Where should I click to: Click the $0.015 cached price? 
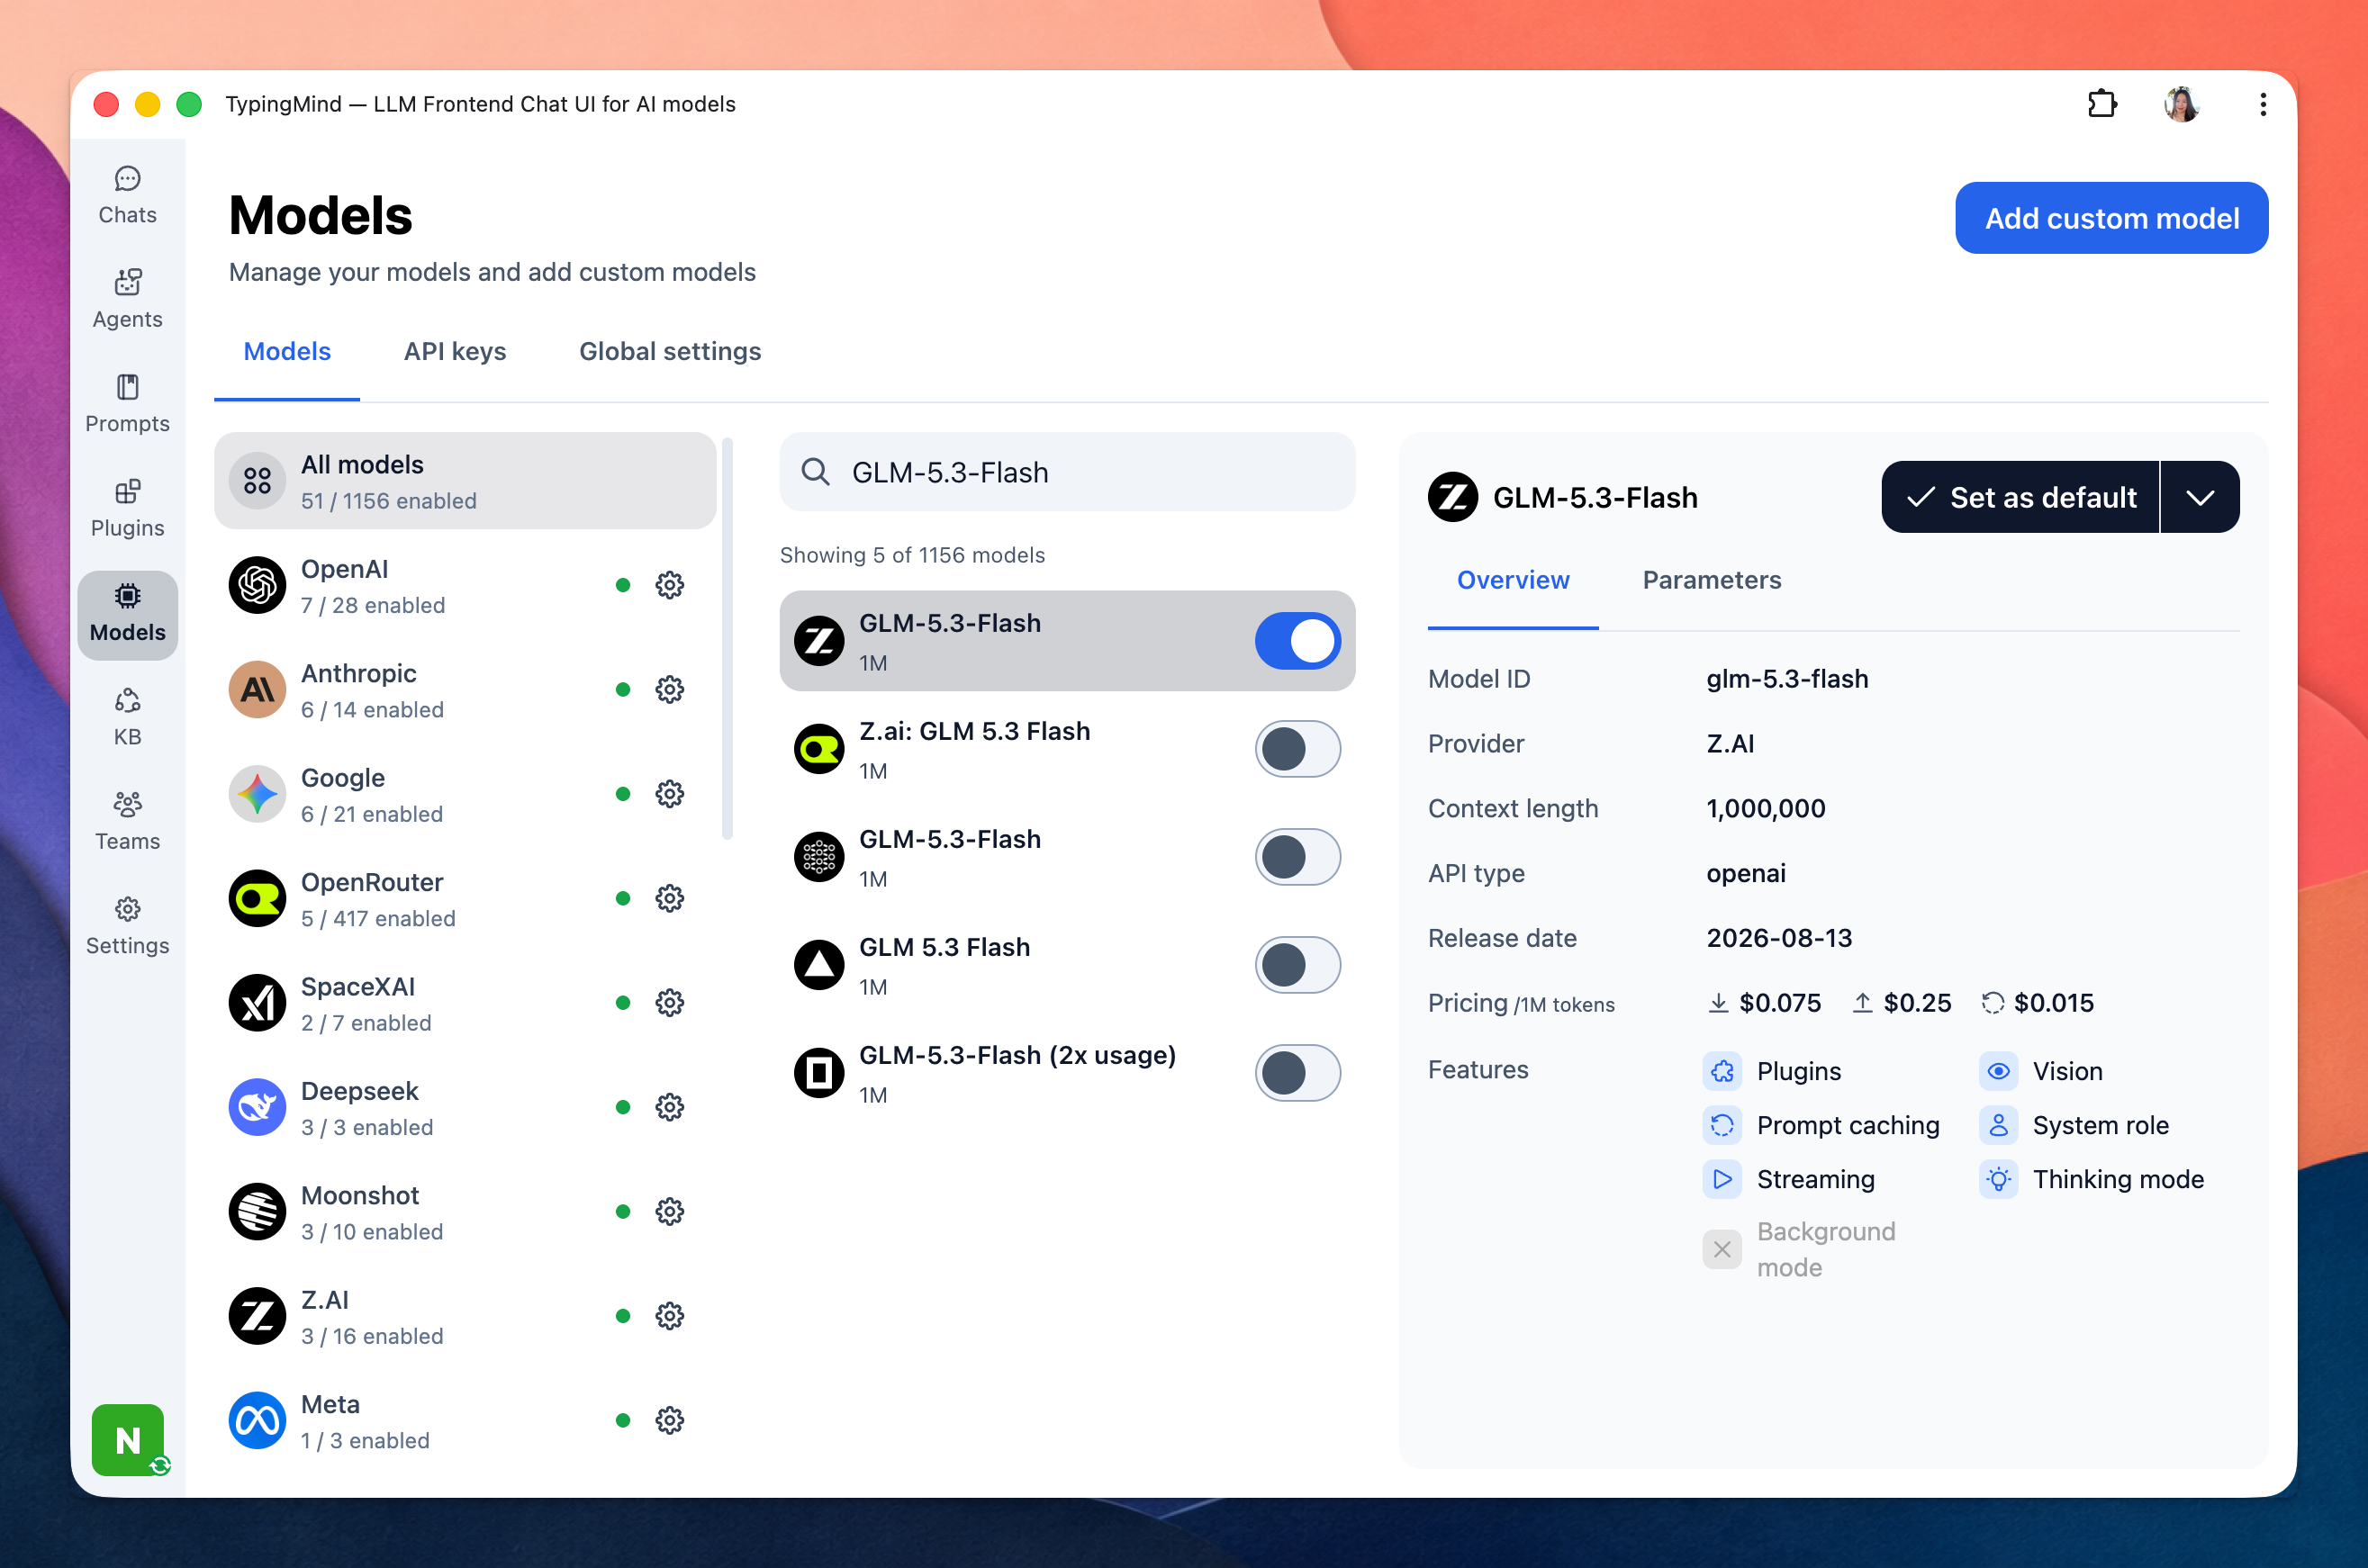pyautogui.click(x=2053, y=1003)
